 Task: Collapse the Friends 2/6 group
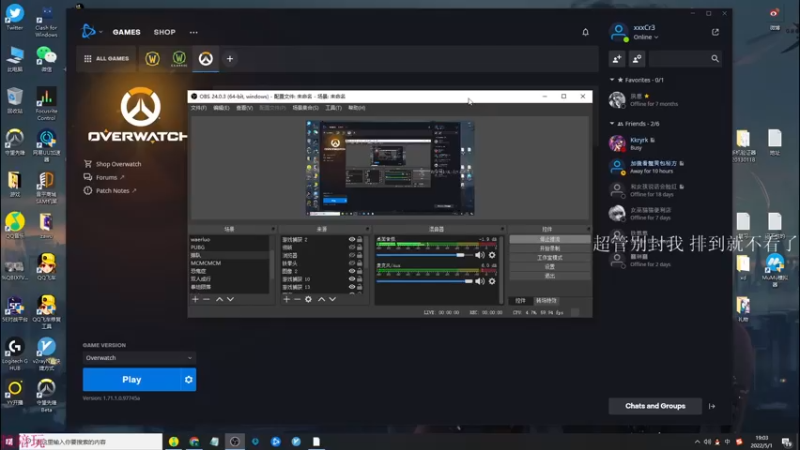pos(612,123)
